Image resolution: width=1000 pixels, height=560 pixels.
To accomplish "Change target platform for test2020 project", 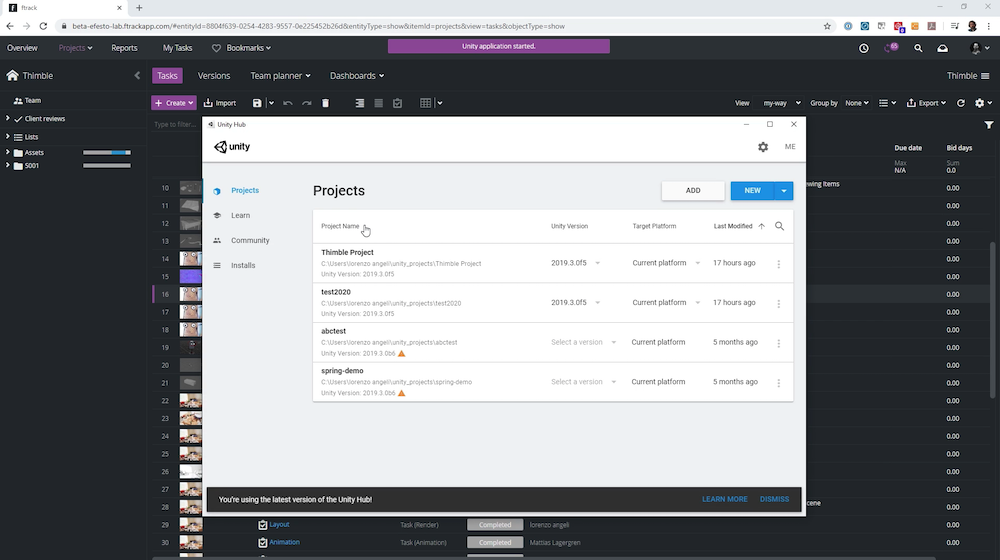I will 666,302.
